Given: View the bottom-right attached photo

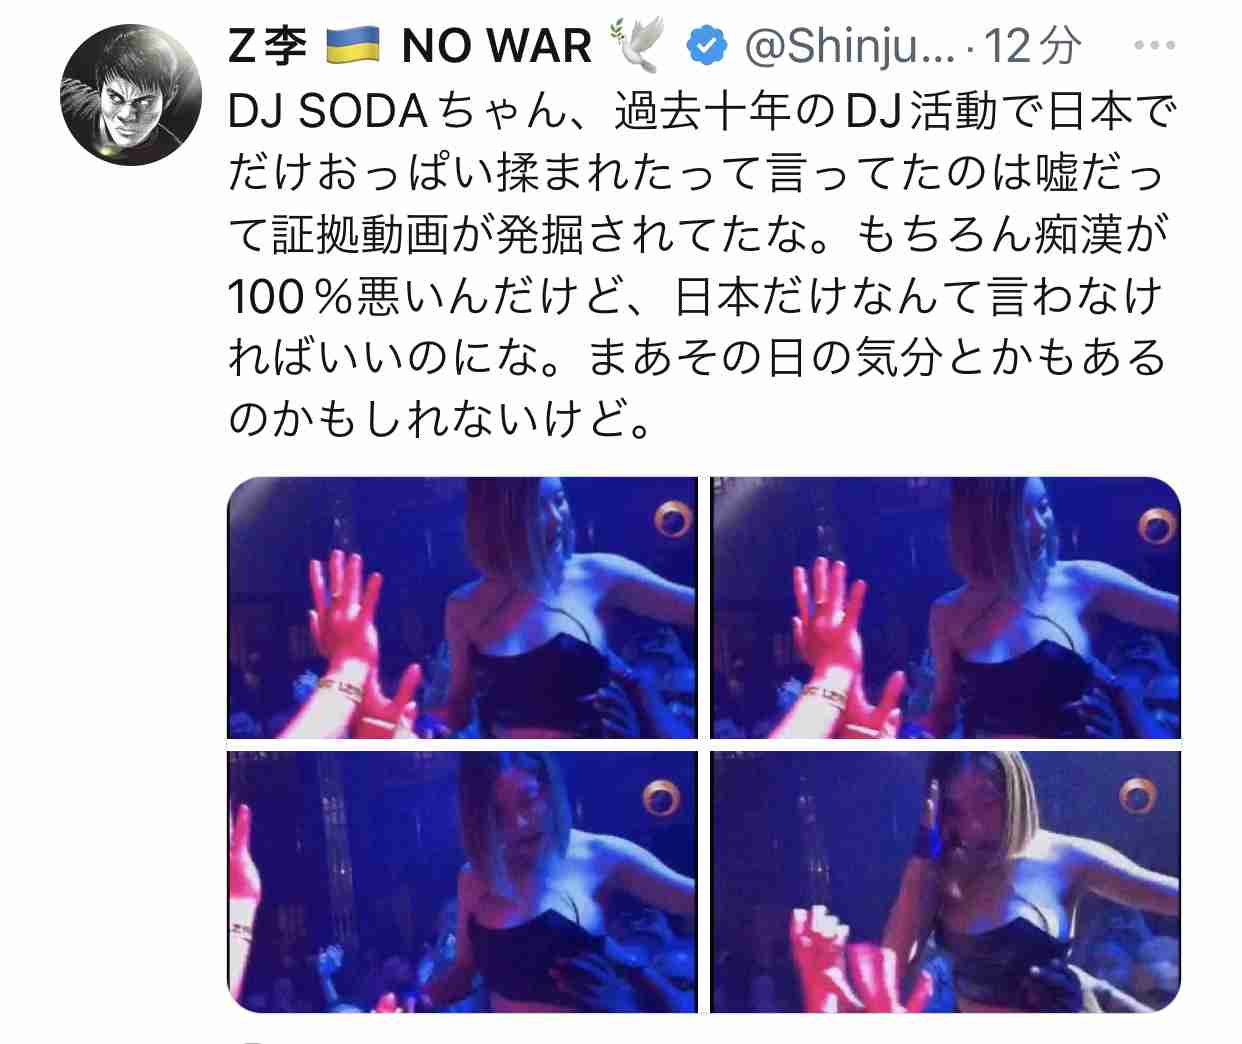Looking at the screenshot, I should (945, 882).
